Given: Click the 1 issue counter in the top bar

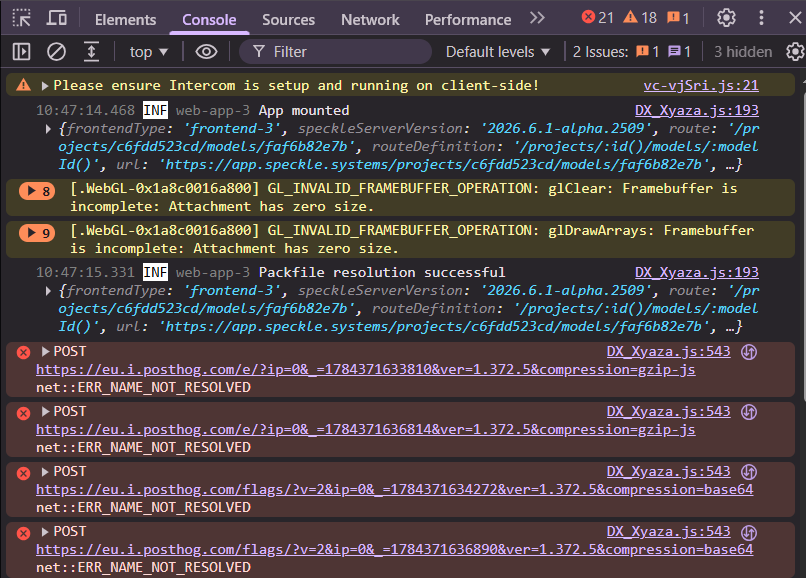Looking at the screenshot, I should coord(678,18).
